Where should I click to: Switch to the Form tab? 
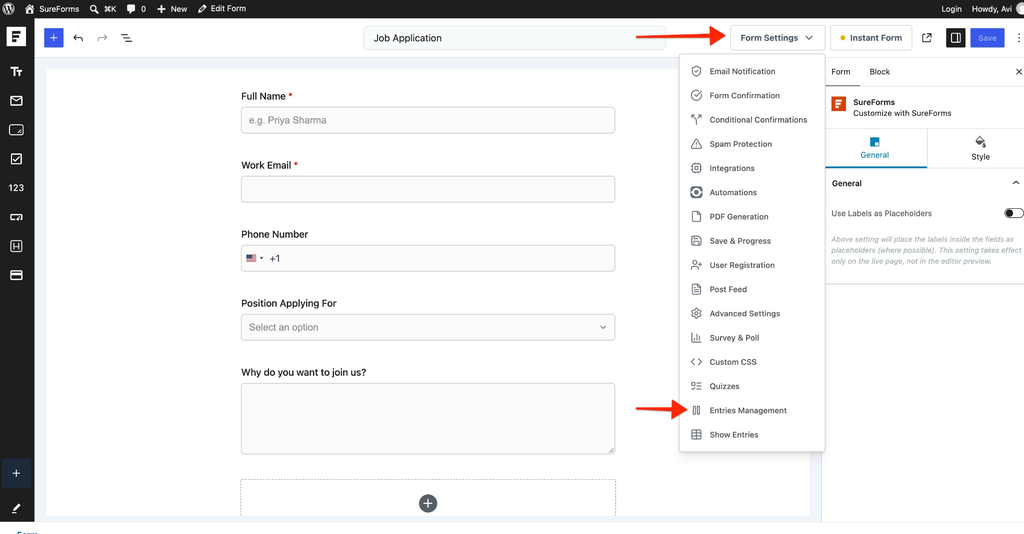click(840, 72)
